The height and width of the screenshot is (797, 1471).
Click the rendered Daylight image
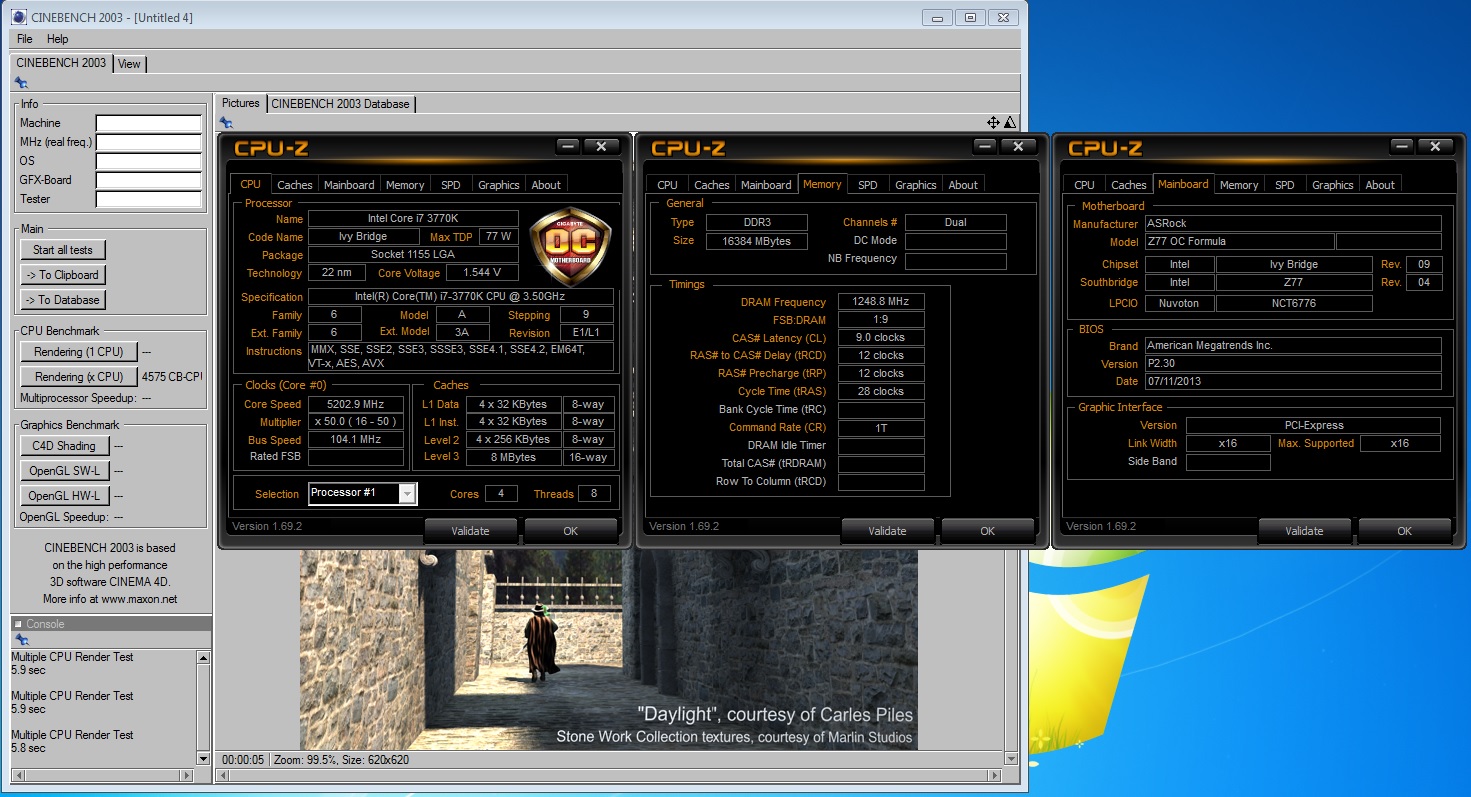[x=609, y=648]
